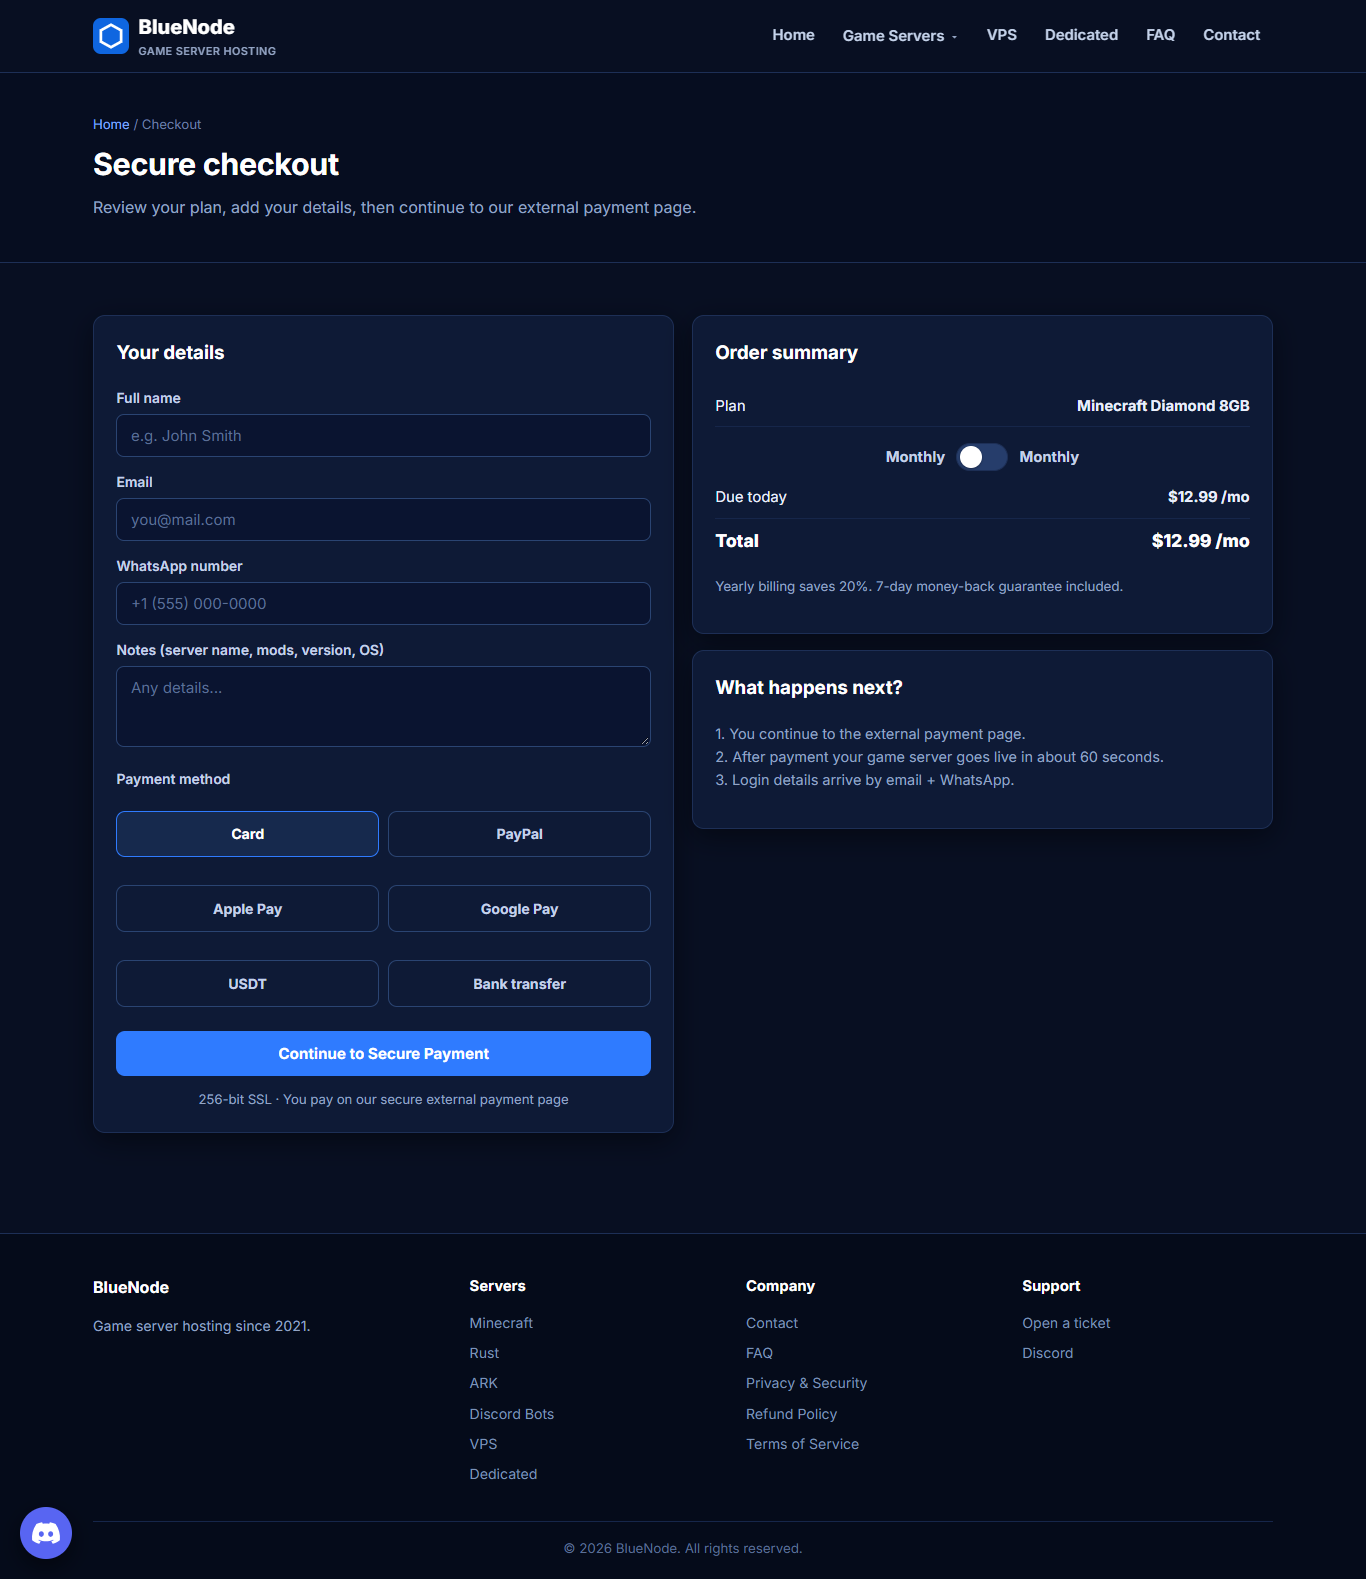1366x1579 pixels.
Task: Click the BlueNode hexagon logo icon
Action: coord(111,36)
